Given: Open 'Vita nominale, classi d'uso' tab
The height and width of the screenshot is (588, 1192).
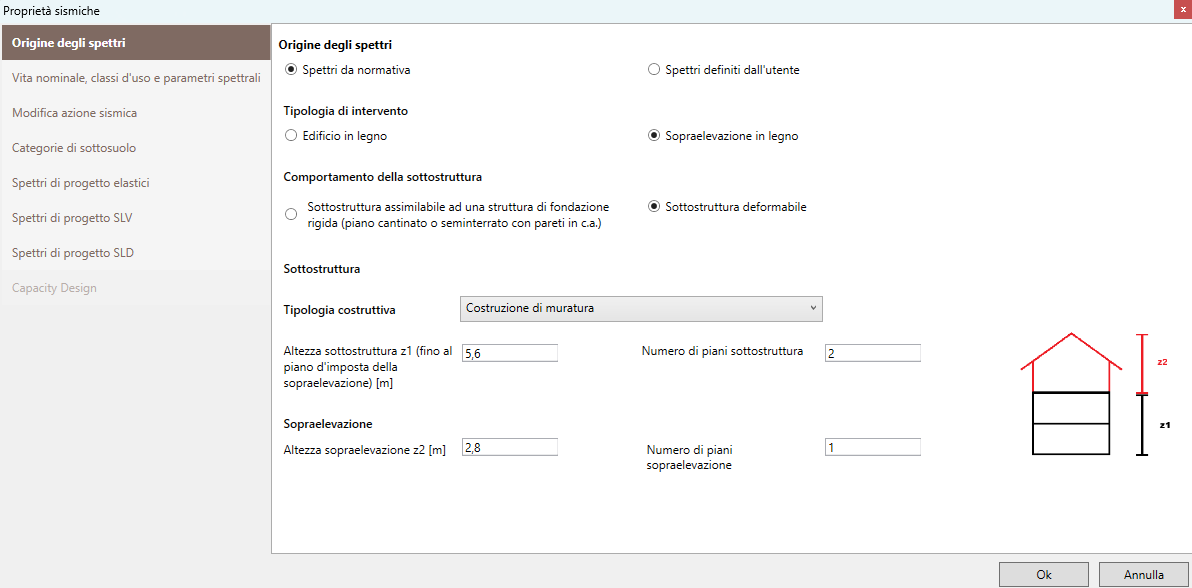Looking at the screenshot, I should pyautogui.click(x=136, y=78).
